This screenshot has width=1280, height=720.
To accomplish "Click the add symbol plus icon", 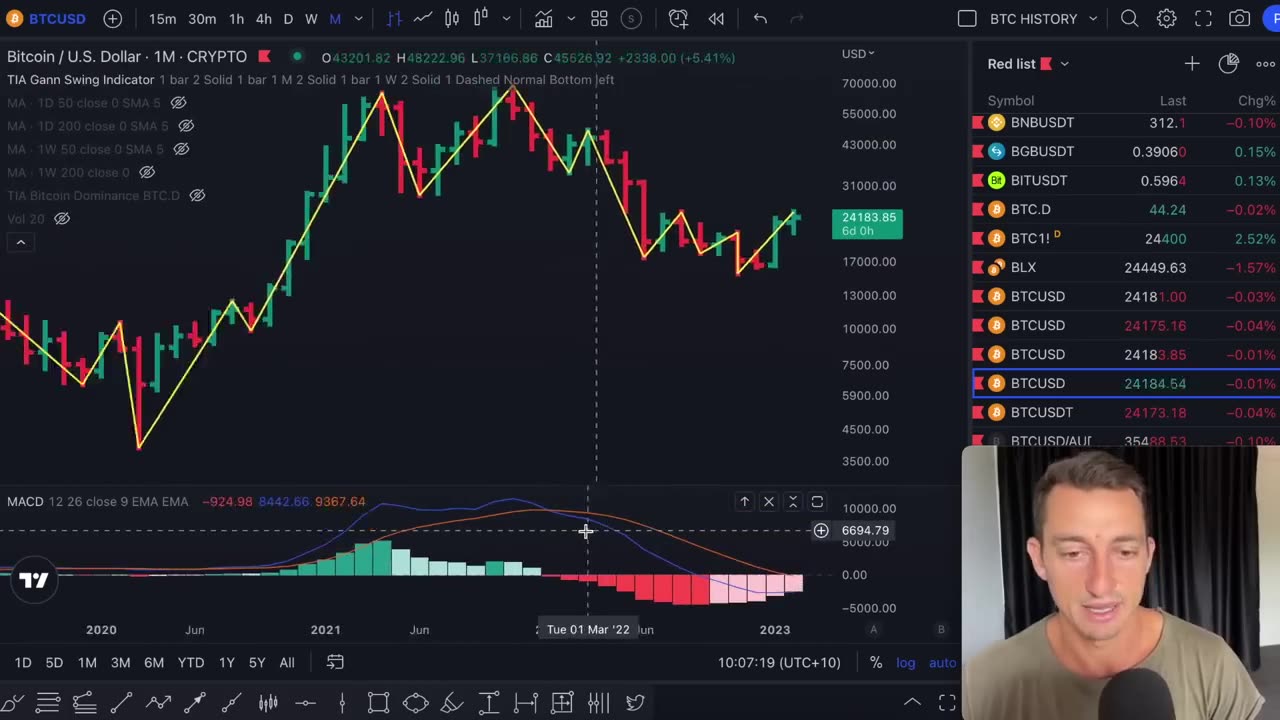I will 113,18.
